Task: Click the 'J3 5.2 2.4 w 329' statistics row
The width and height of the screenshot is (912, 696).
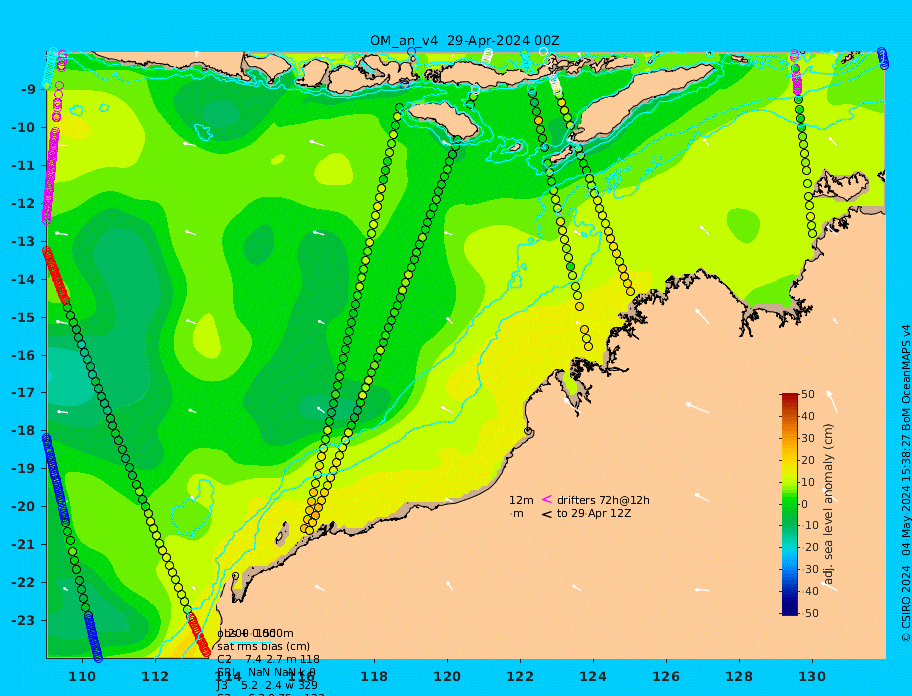Action: pyautogui.click(x=267, y=685)
